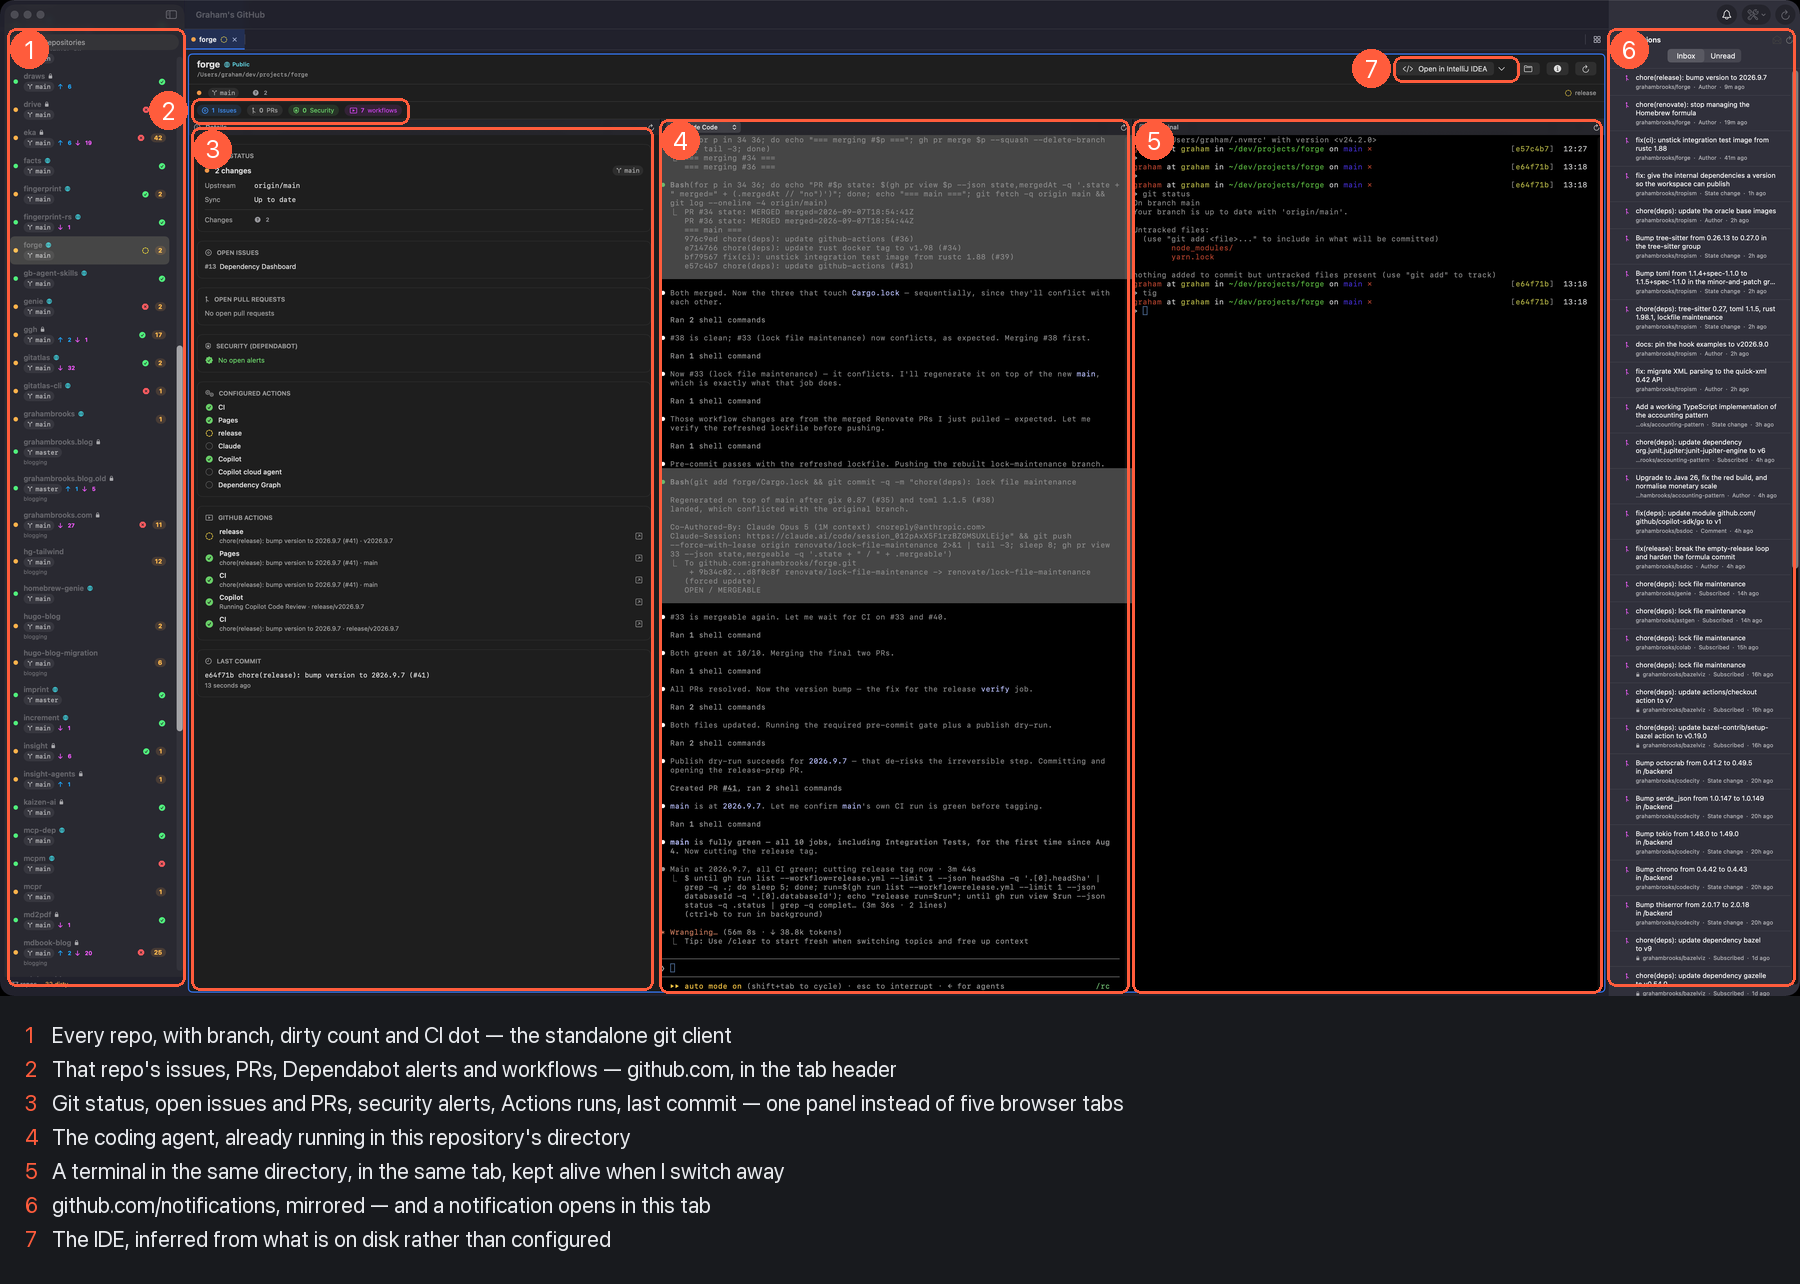Click Copilot cloud agent configured action
The image size is (1800, 1284).
(244, 472)
